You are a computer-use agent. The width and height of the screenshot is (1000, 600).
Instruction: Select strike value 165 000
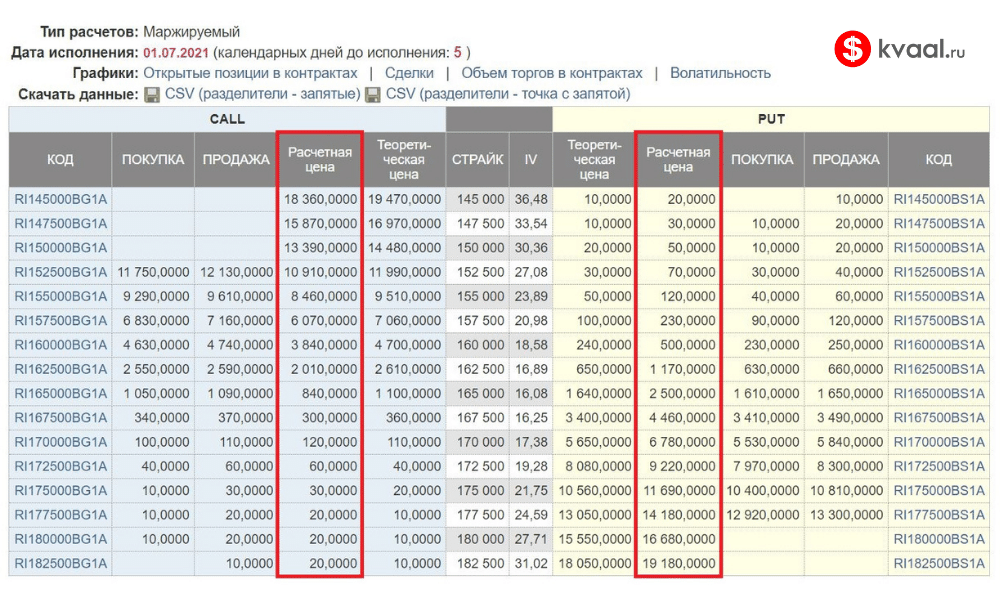click(x=480, y=393)
